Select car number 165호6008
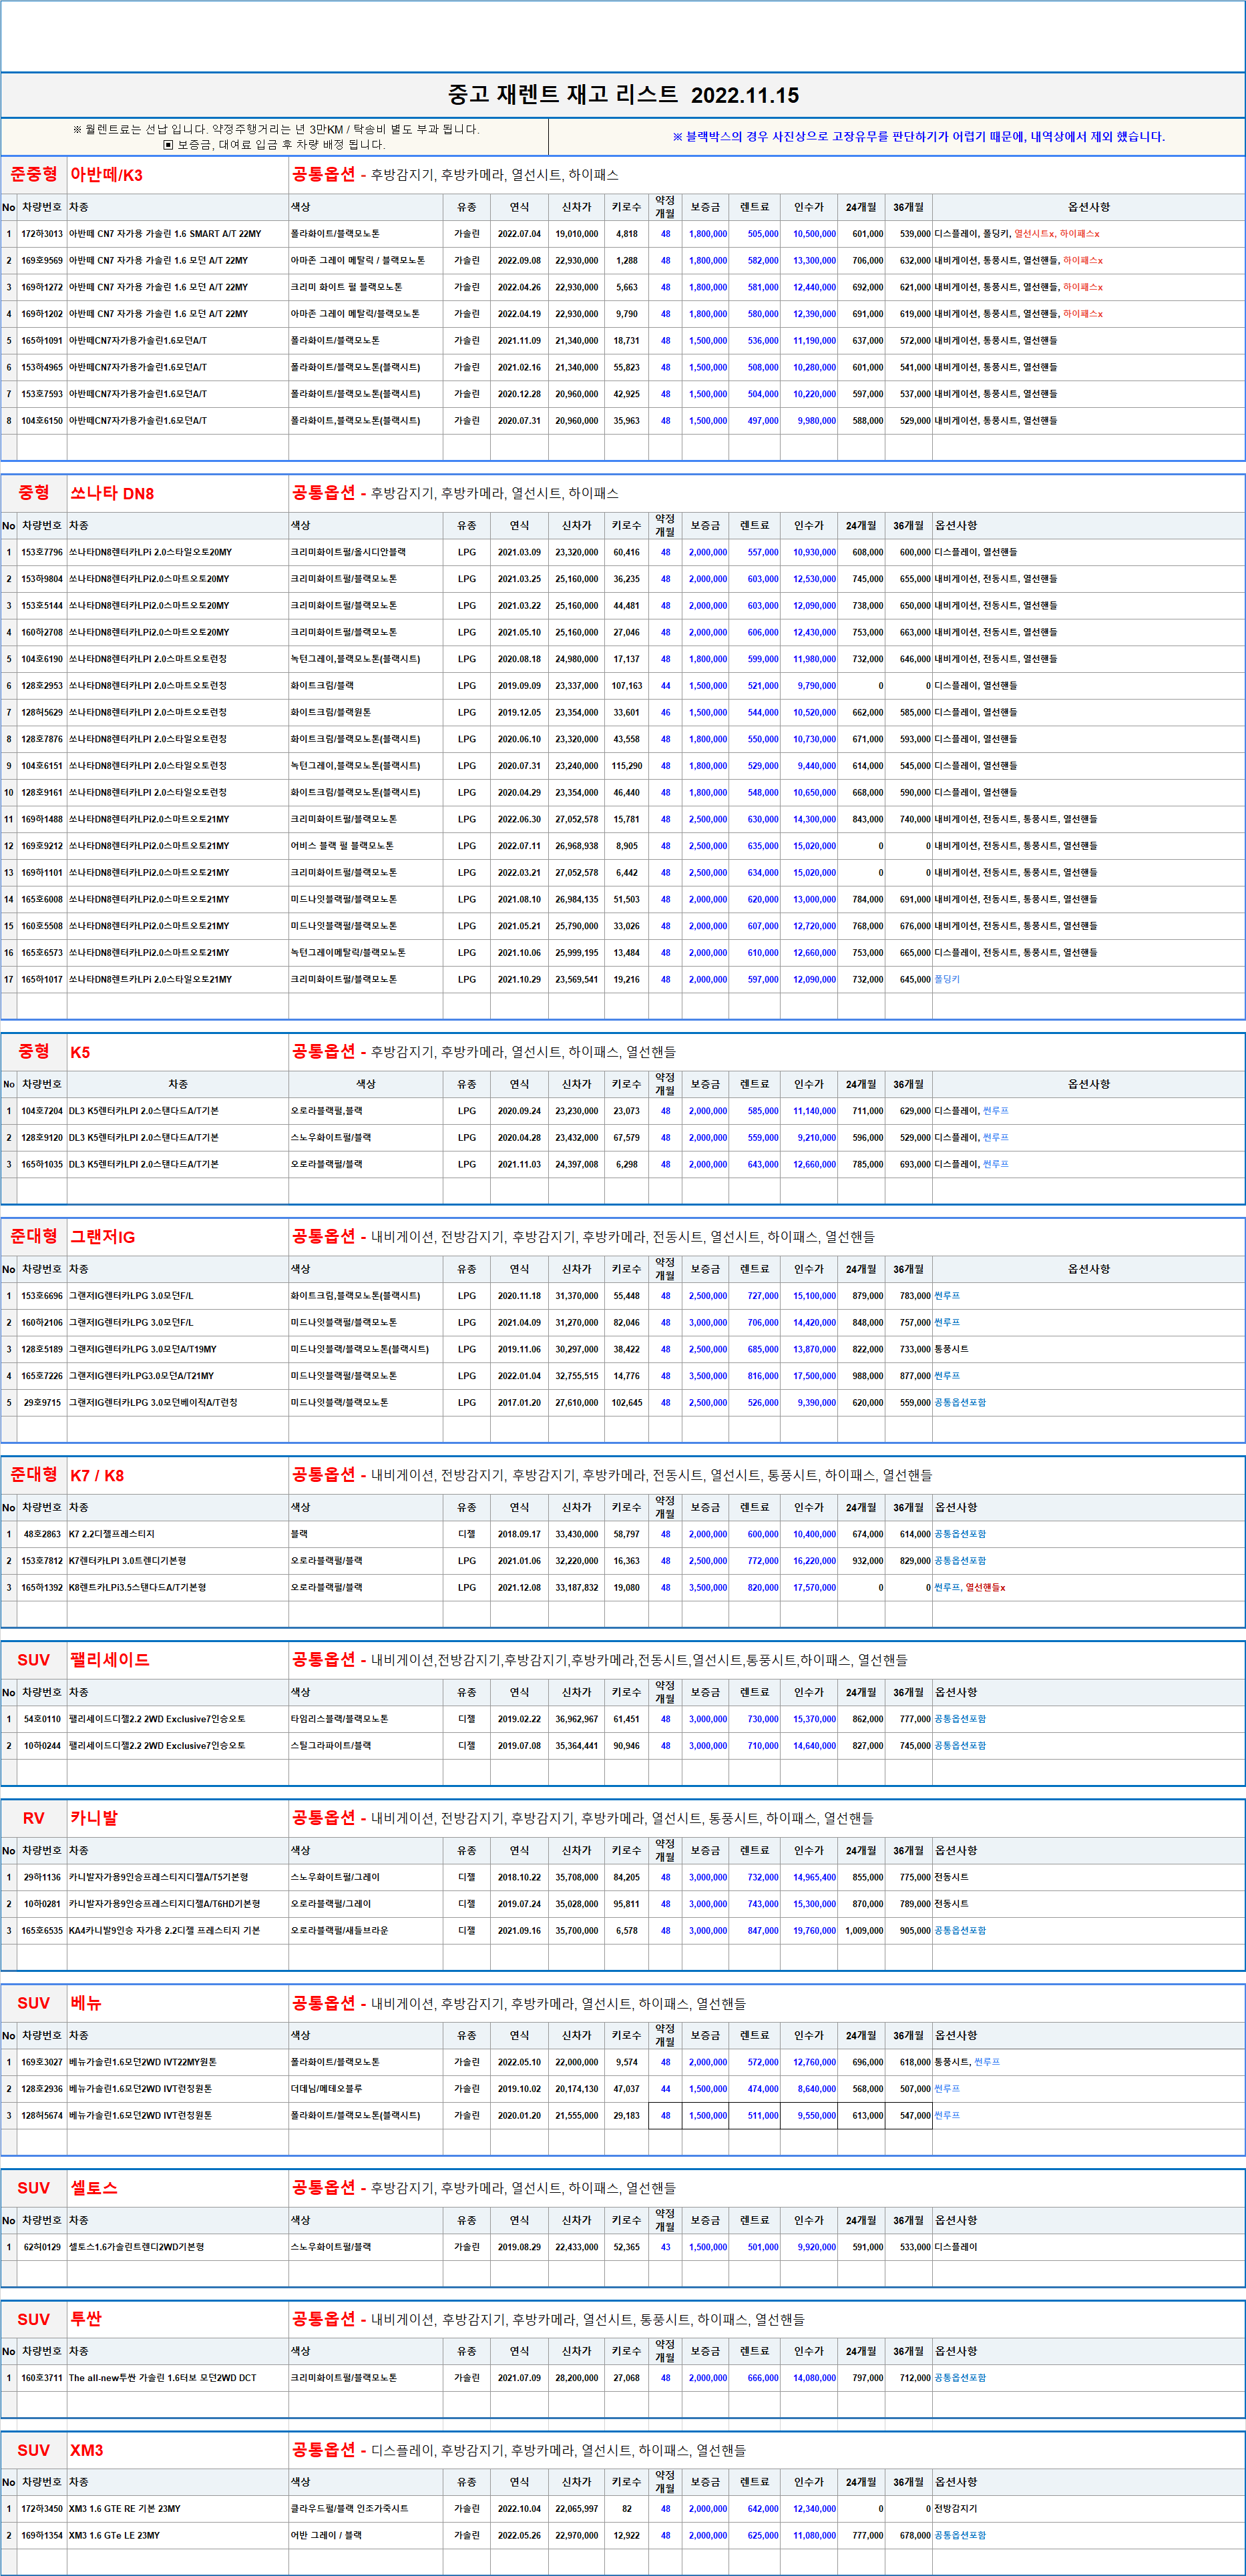Screen dimensions: 1246x2576 pos(42,899)
